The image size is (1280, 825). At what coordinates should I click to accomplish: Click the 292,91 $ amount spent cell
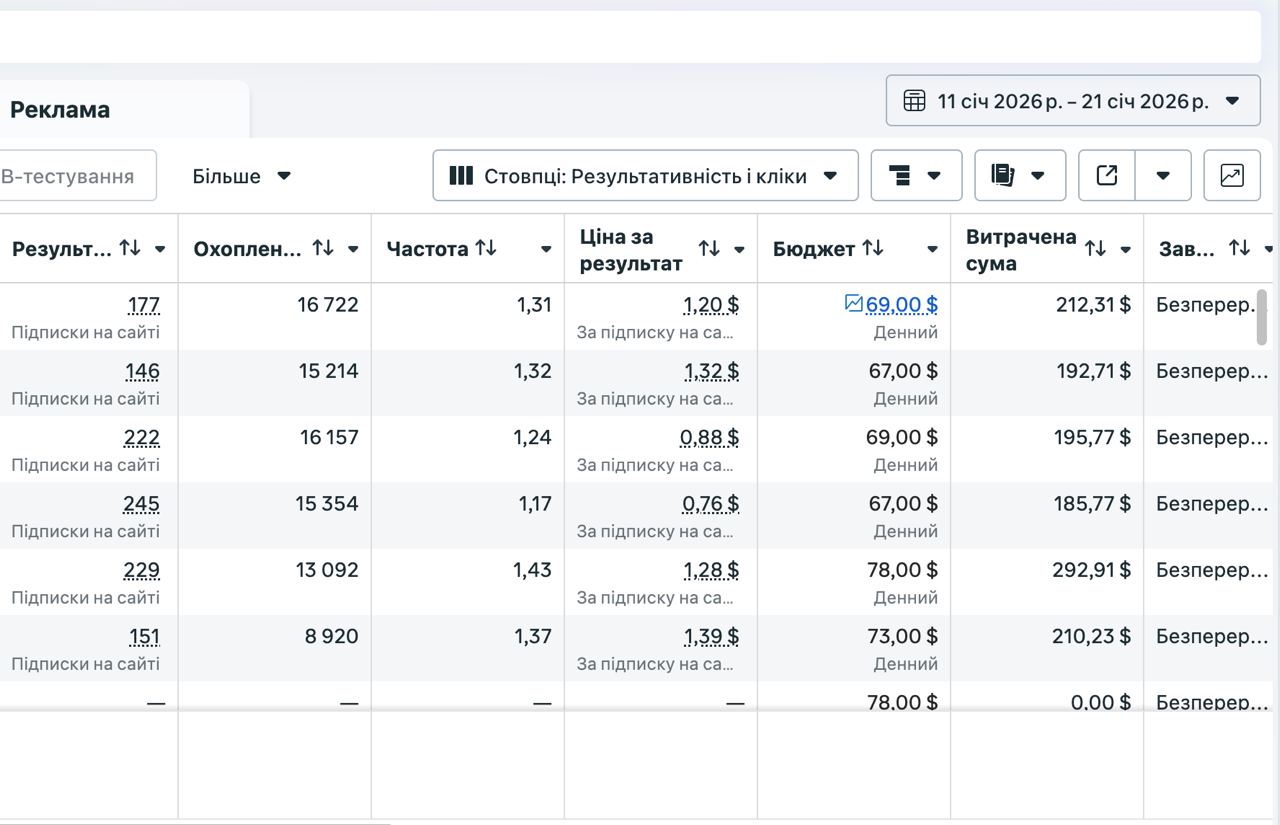[1092, 570]
